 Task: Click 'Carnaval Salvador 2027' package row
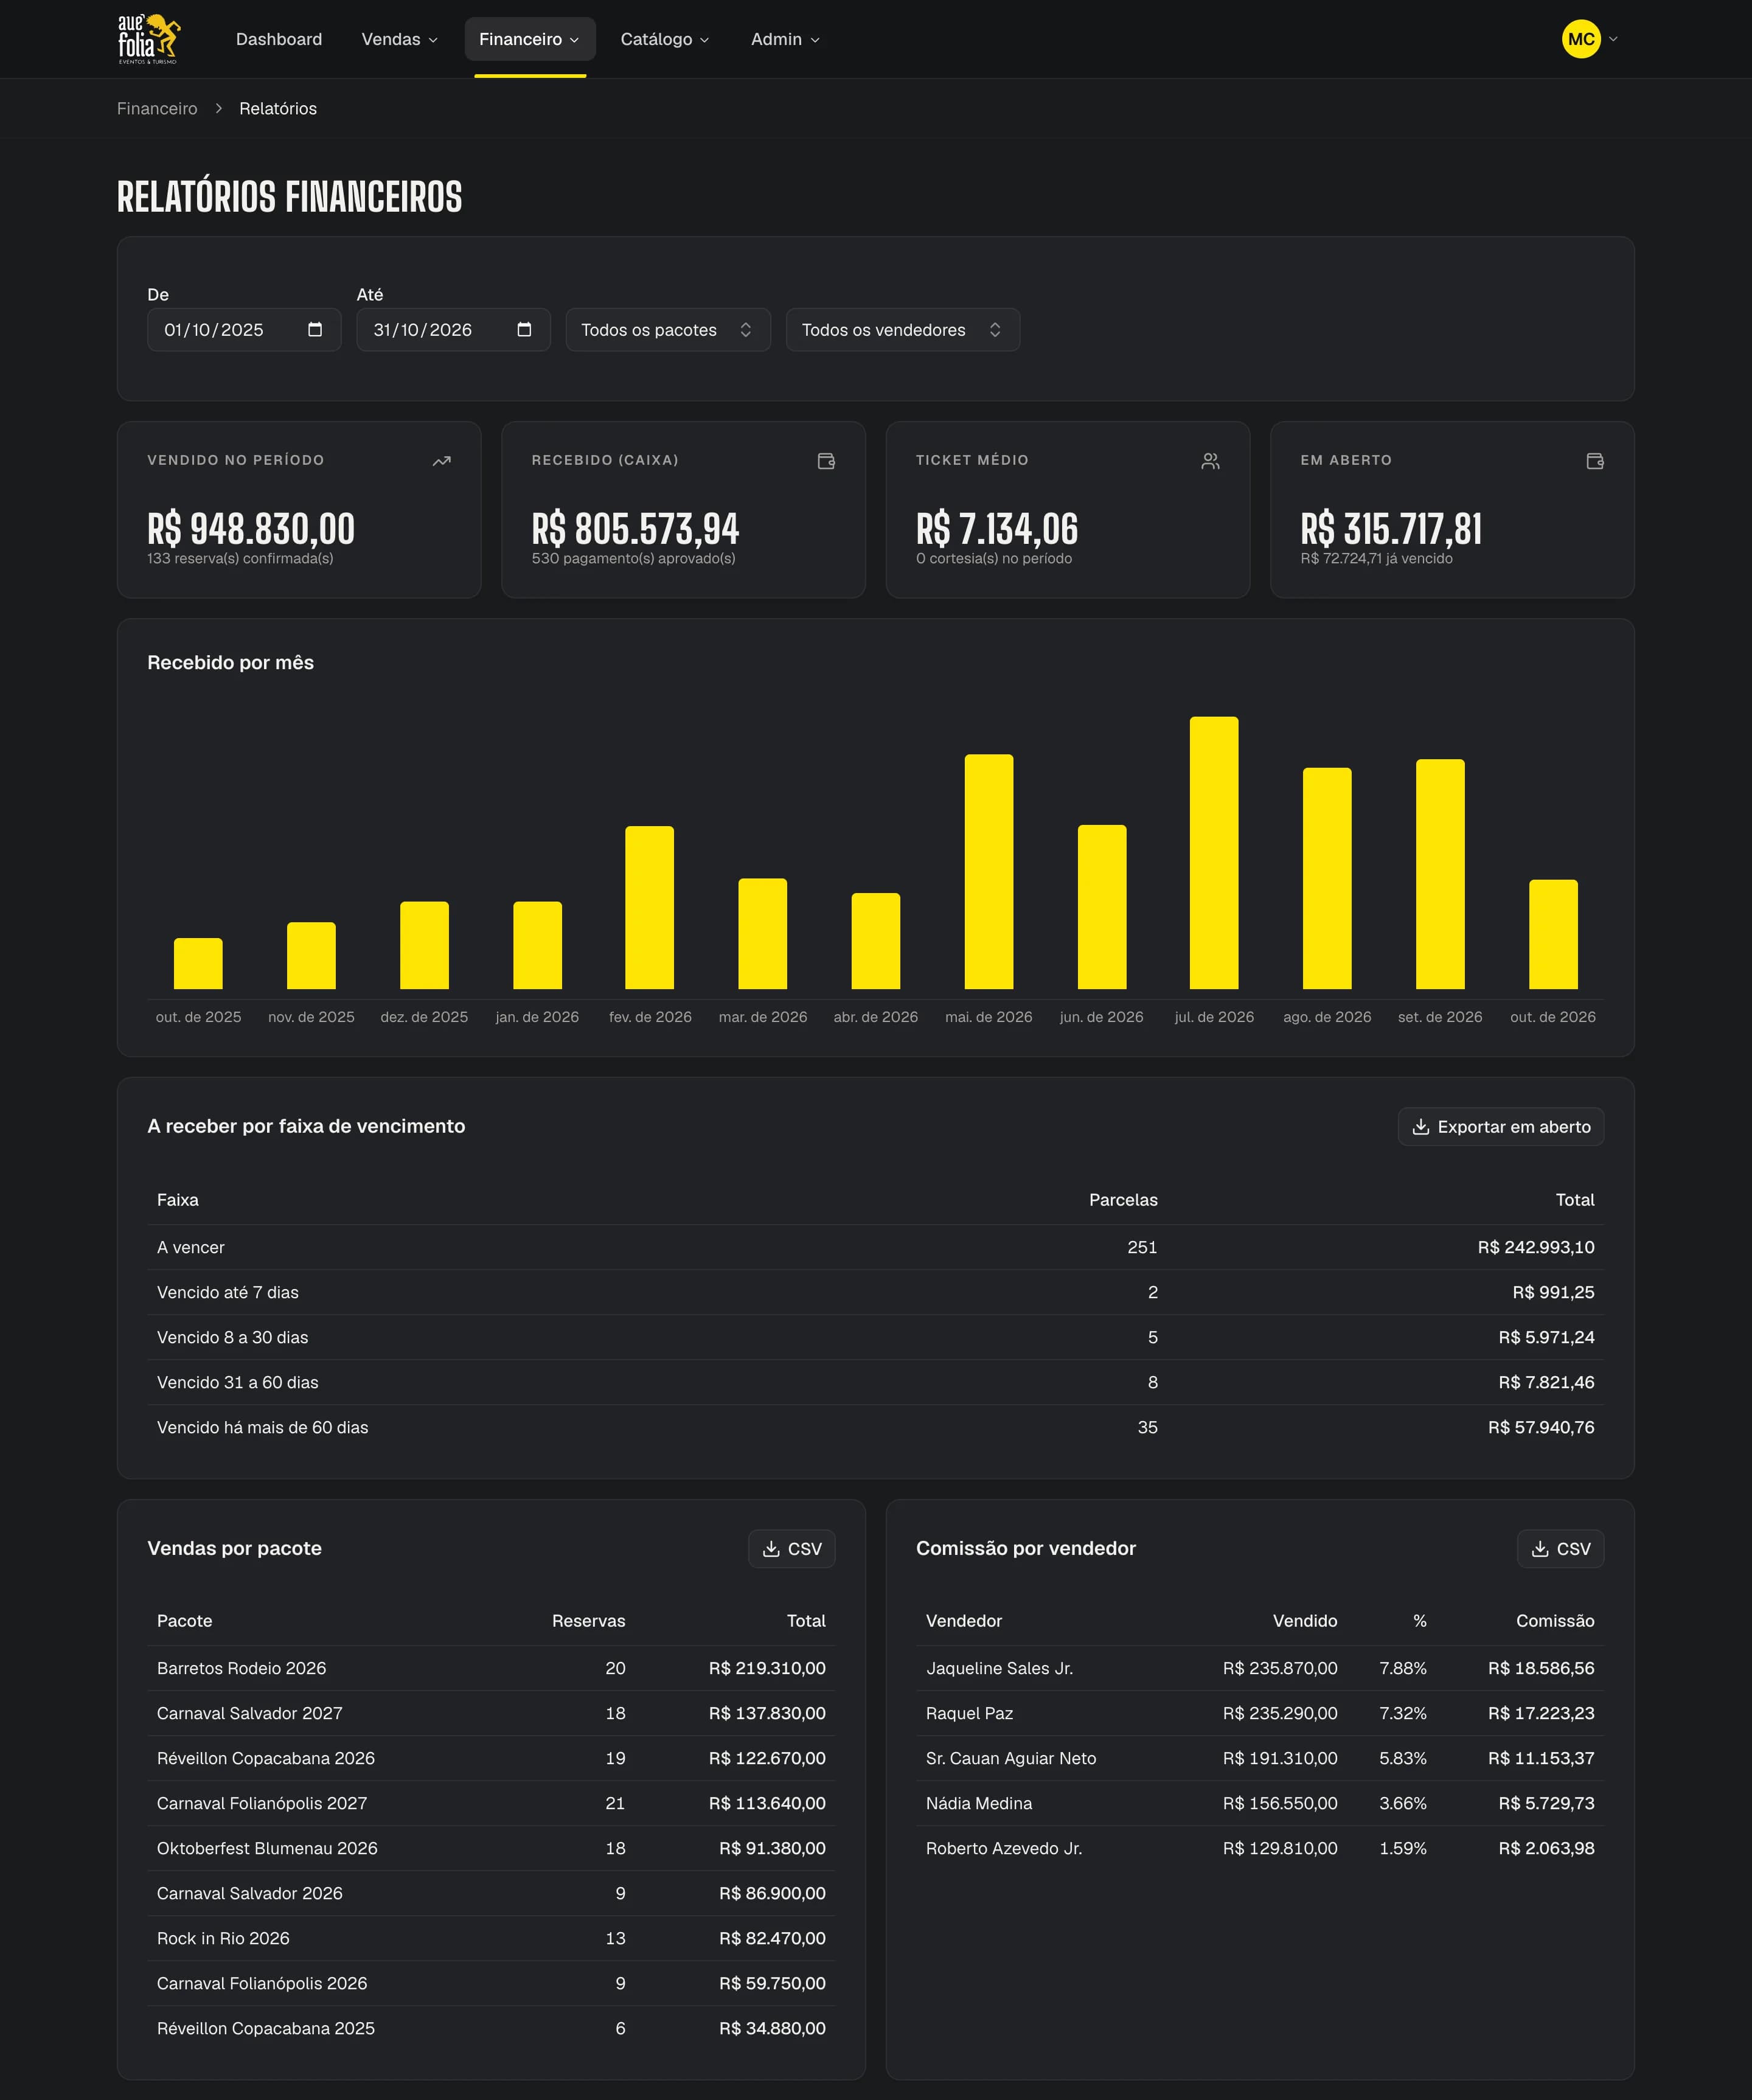pos(491,1713)
